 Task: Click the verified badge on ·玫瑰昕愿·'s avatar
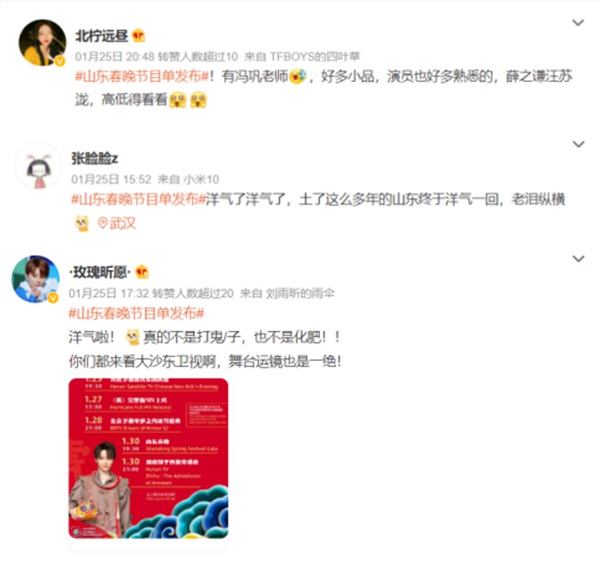point(53,297)
